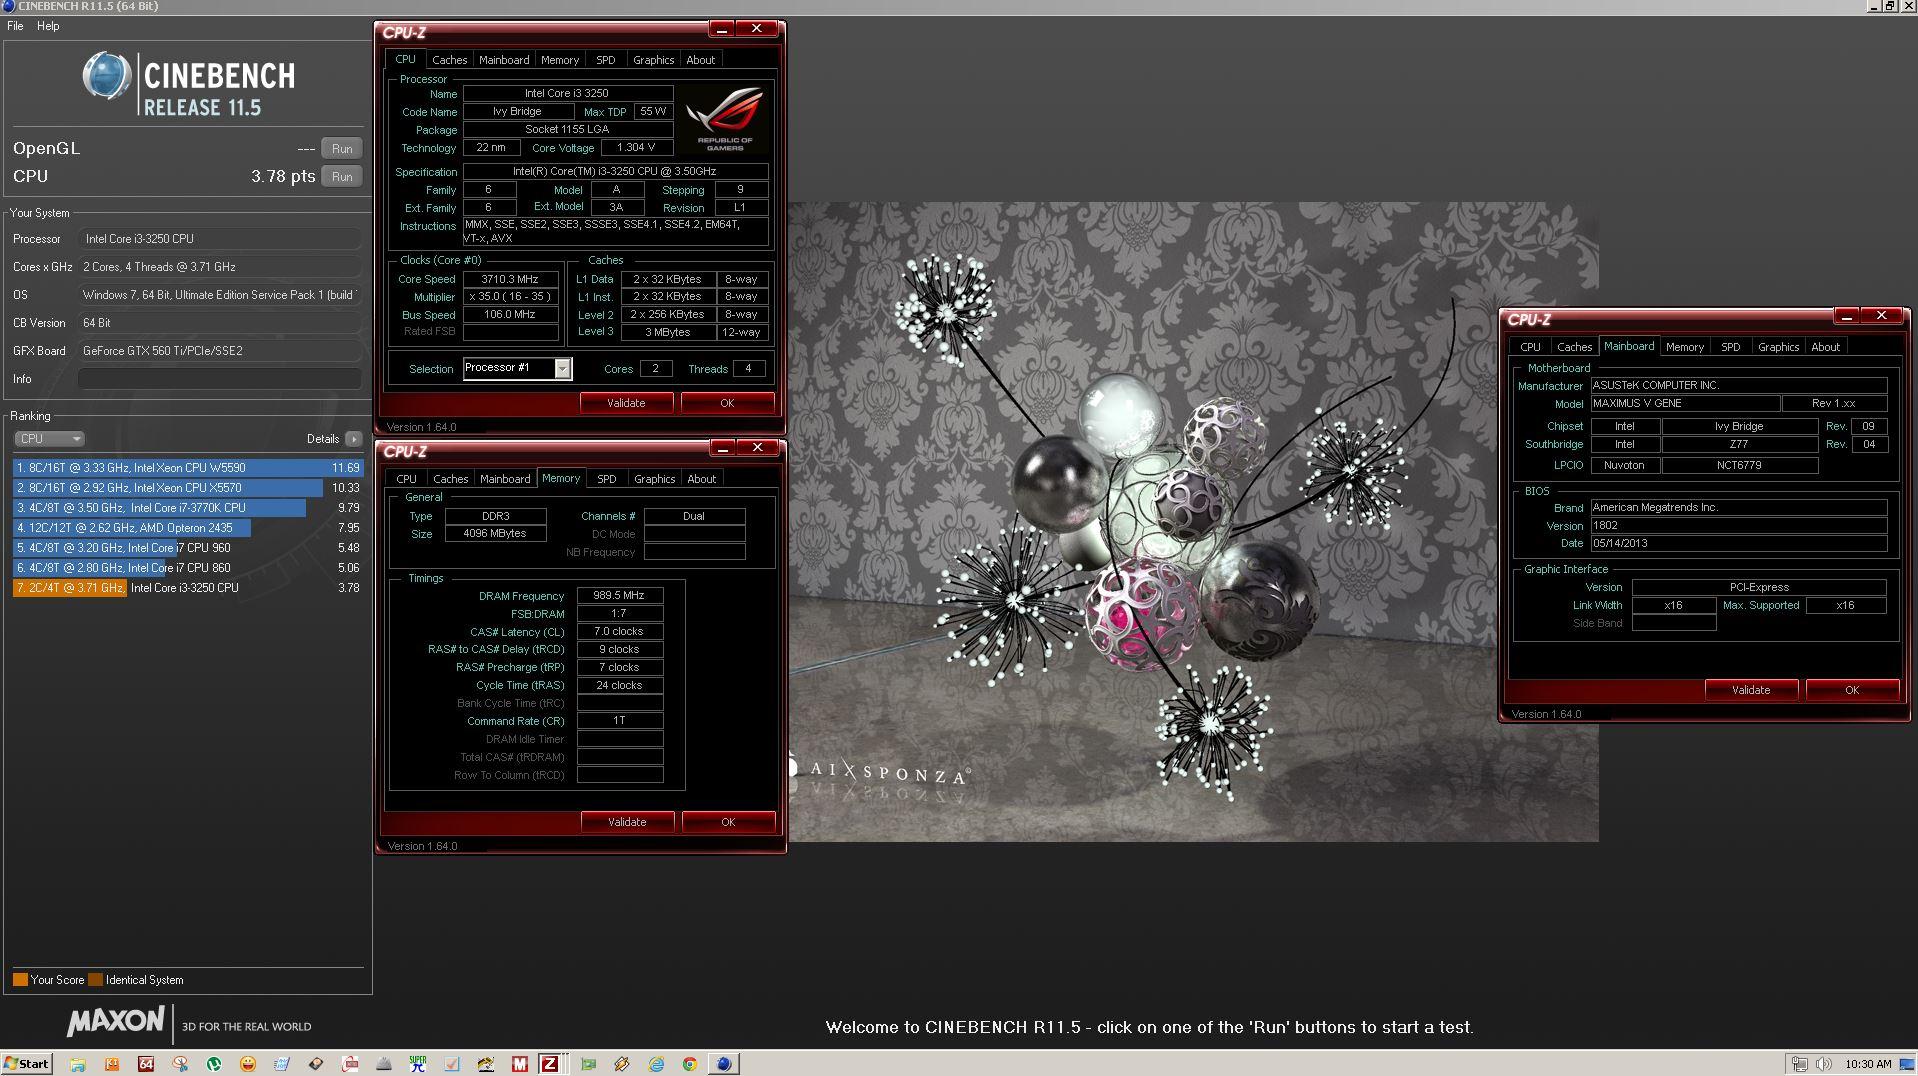Select CPU tab in memory CPU-Z window

coord(406,479)
